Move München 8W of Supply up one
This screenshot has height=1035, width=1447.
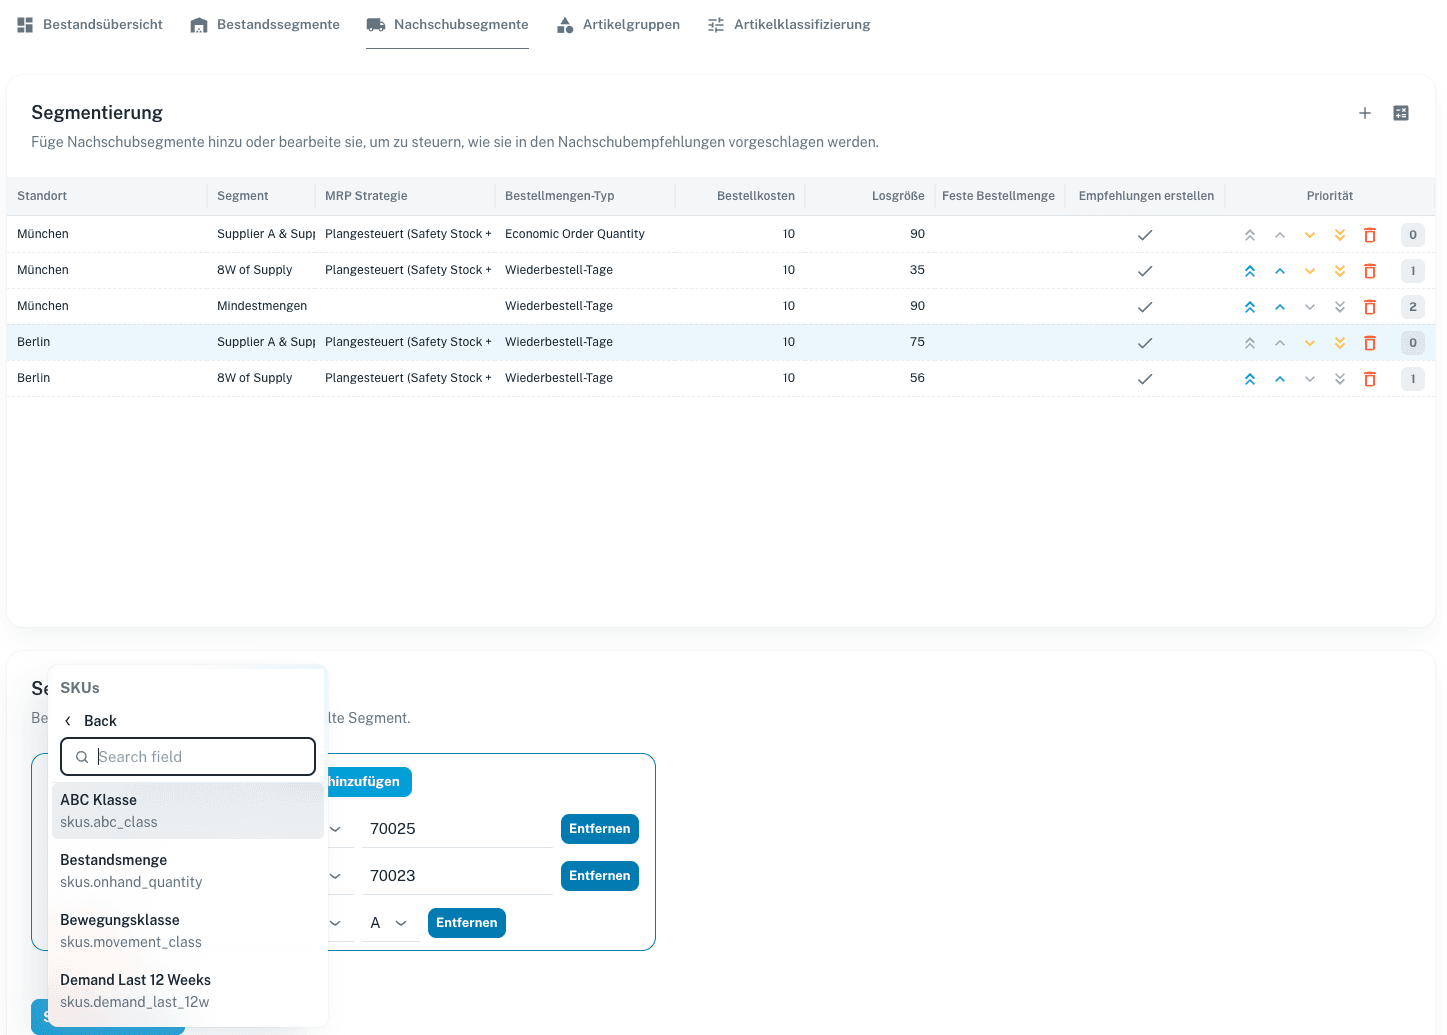[x=1280, y=271]
